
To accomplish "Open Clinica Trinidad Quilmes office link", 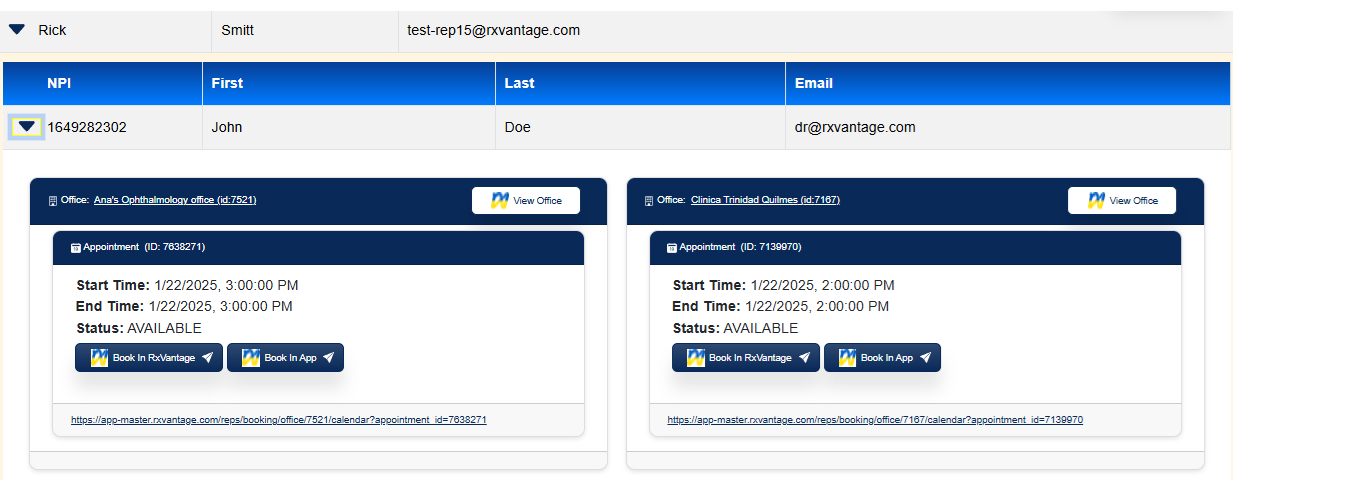I will [765, 200].
